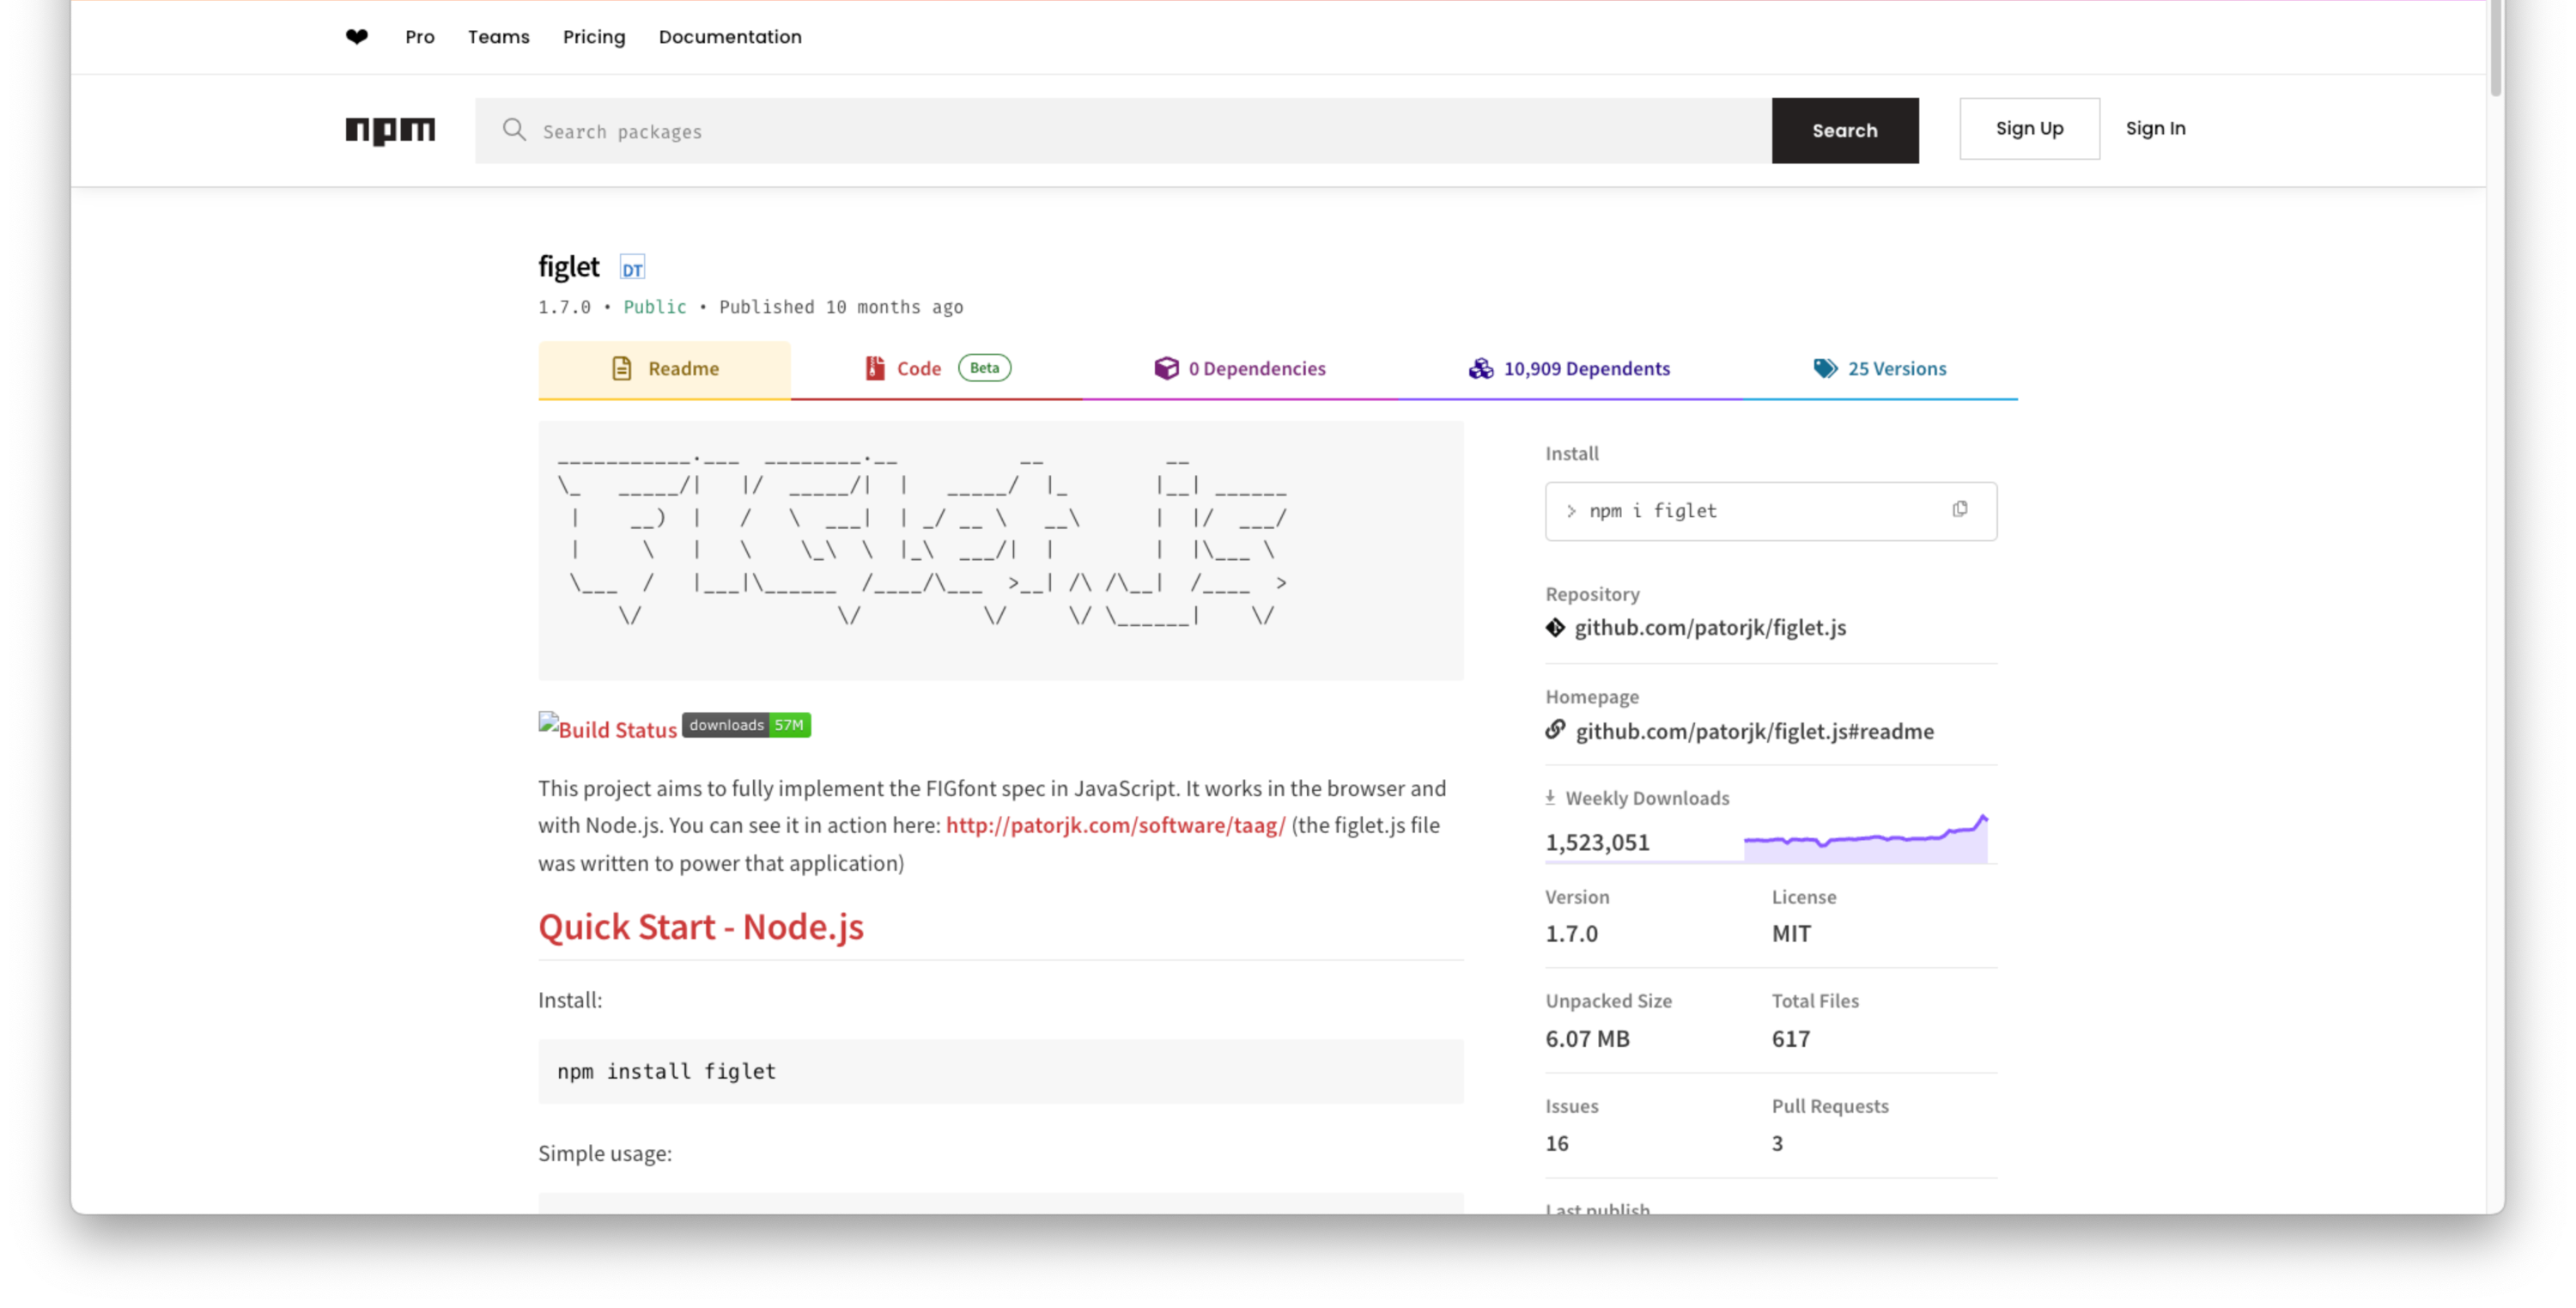This screenshot has width=2576, height=1308.
Task: Click the Version value 1.7.0 in sidebar
Action: (1571, 934)
